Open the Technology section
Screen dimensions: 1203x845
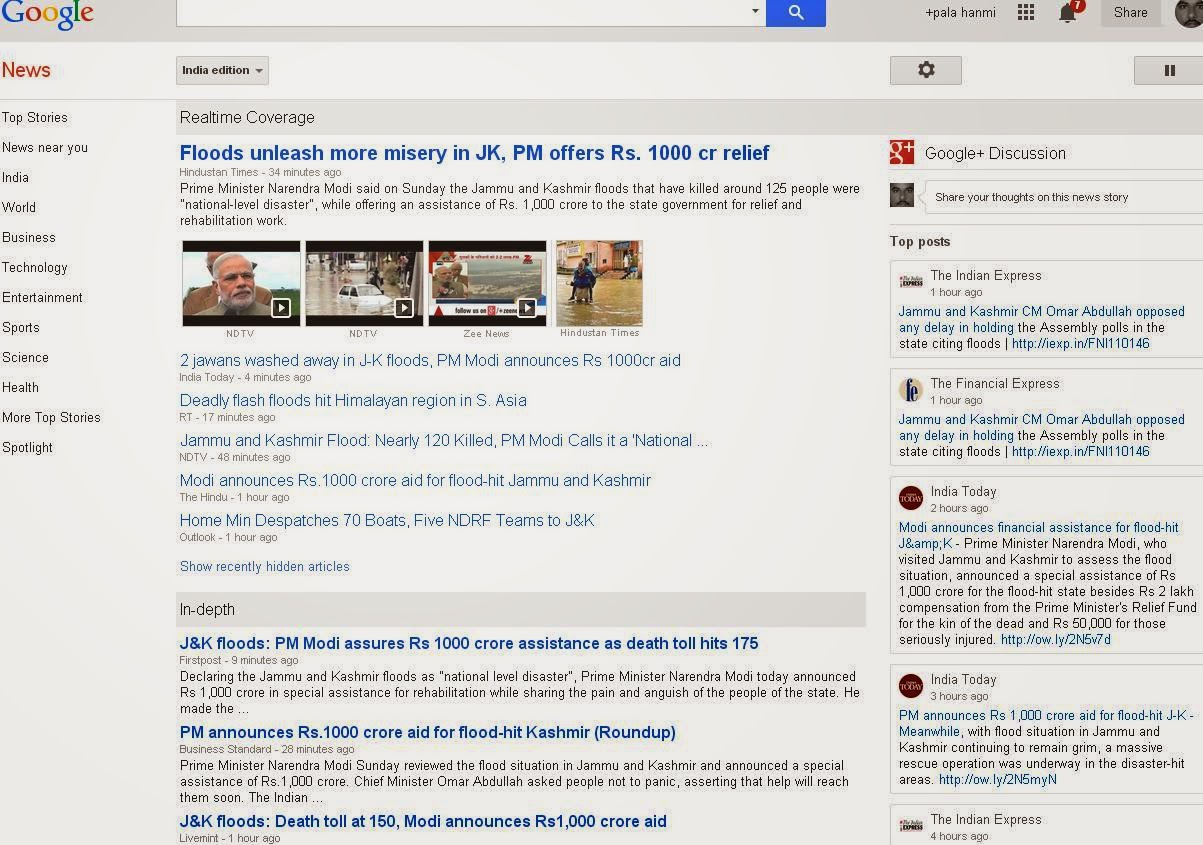[35, 267]
